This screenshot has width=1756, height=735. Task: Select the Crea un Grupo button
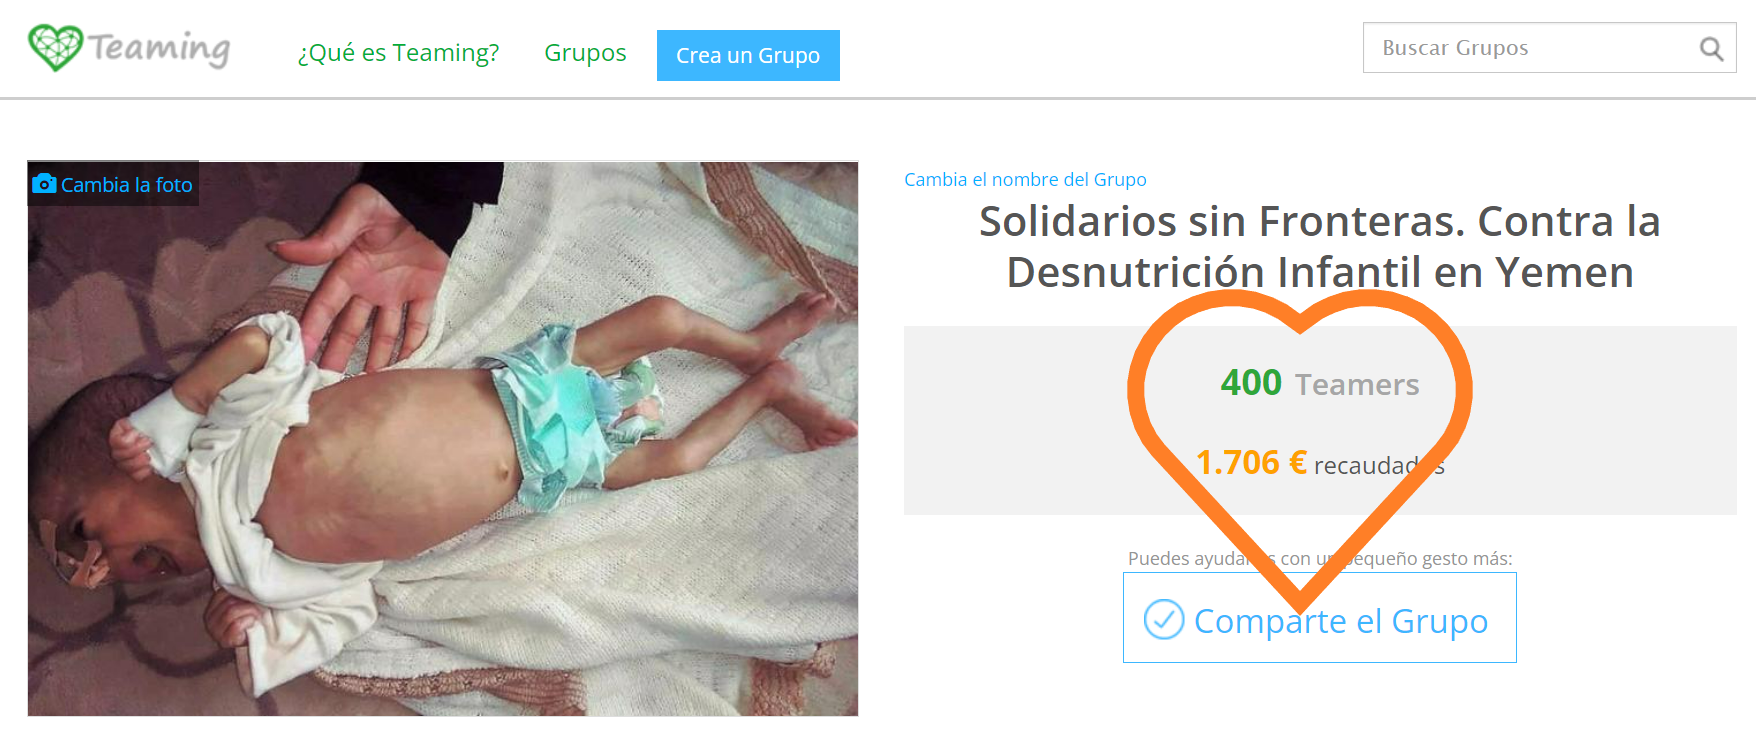pyautogui.click(x=748, y=55)
